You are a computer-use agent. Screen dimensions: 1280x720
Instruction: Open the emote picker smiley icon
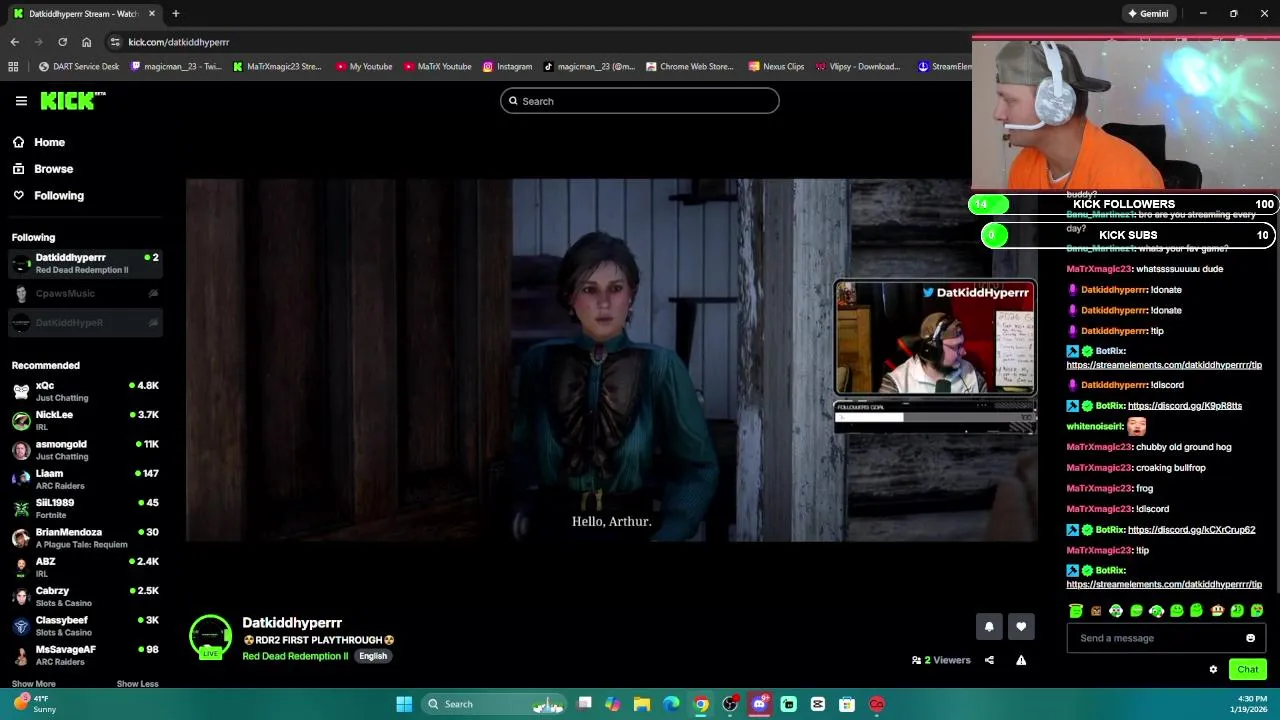click(1250, 638)
